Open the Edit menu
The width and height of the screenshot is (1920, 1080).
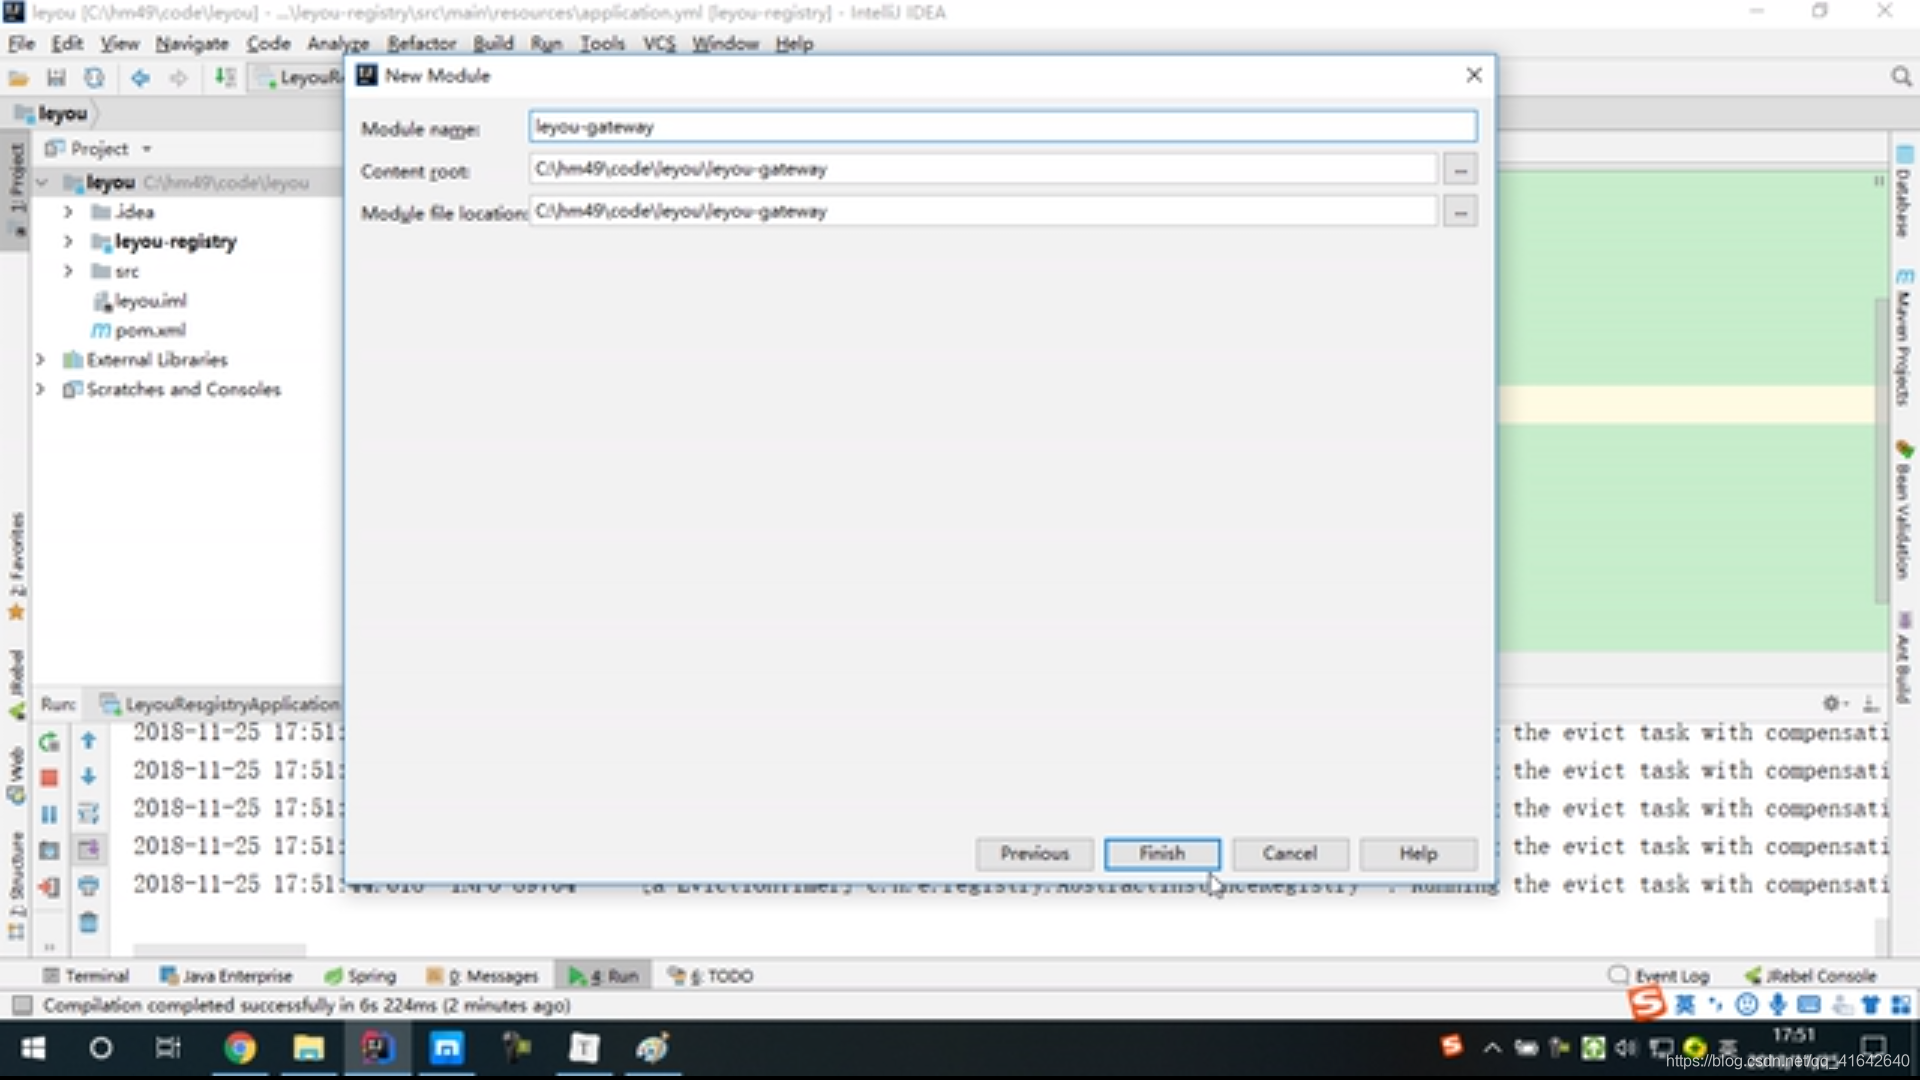pyautogui.click(x=67, y=43)
